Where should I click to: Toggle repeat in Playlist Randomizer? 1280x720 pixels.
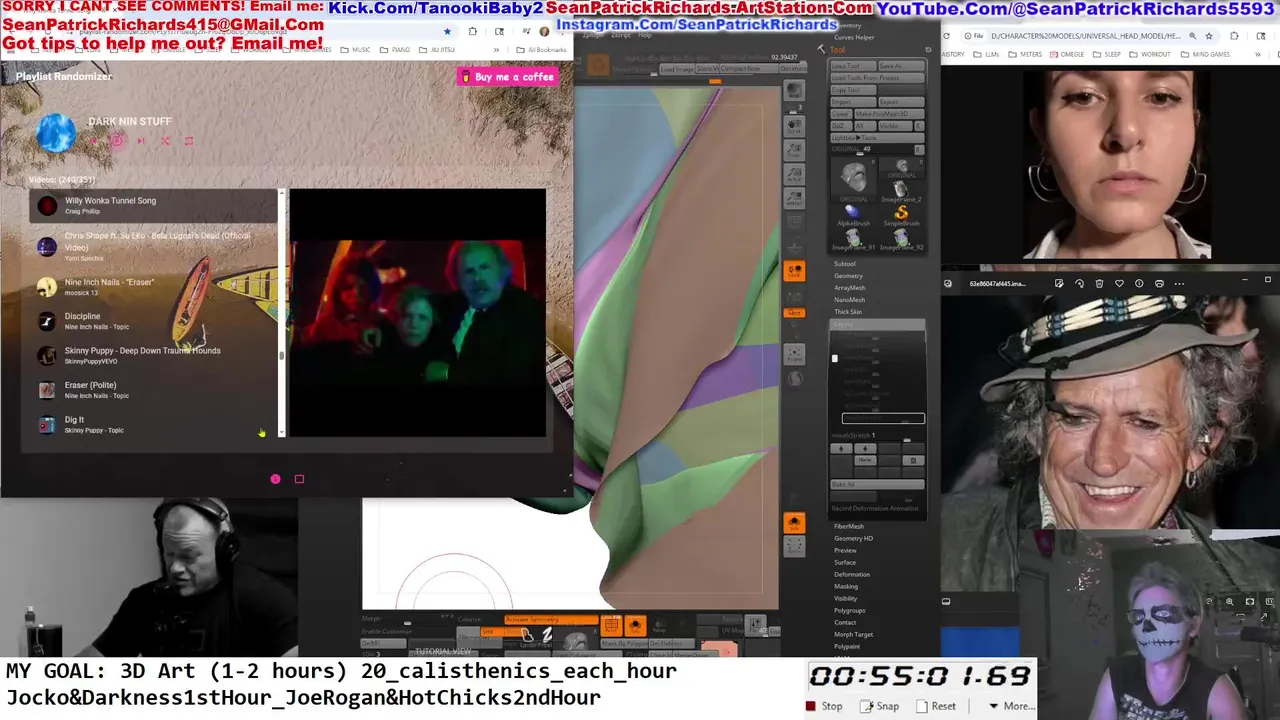click(189, 141)
